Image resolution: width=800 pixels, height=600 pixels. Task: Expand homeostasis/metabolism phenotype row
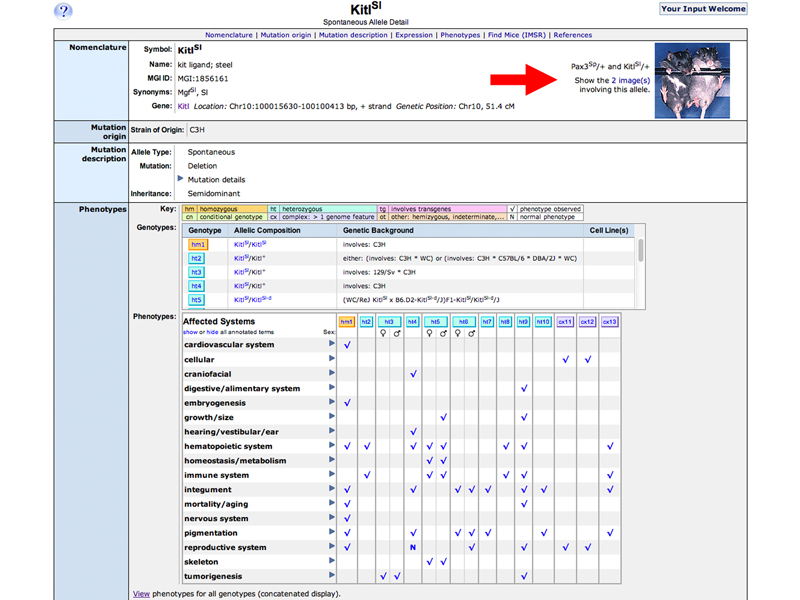pos(332,460)
